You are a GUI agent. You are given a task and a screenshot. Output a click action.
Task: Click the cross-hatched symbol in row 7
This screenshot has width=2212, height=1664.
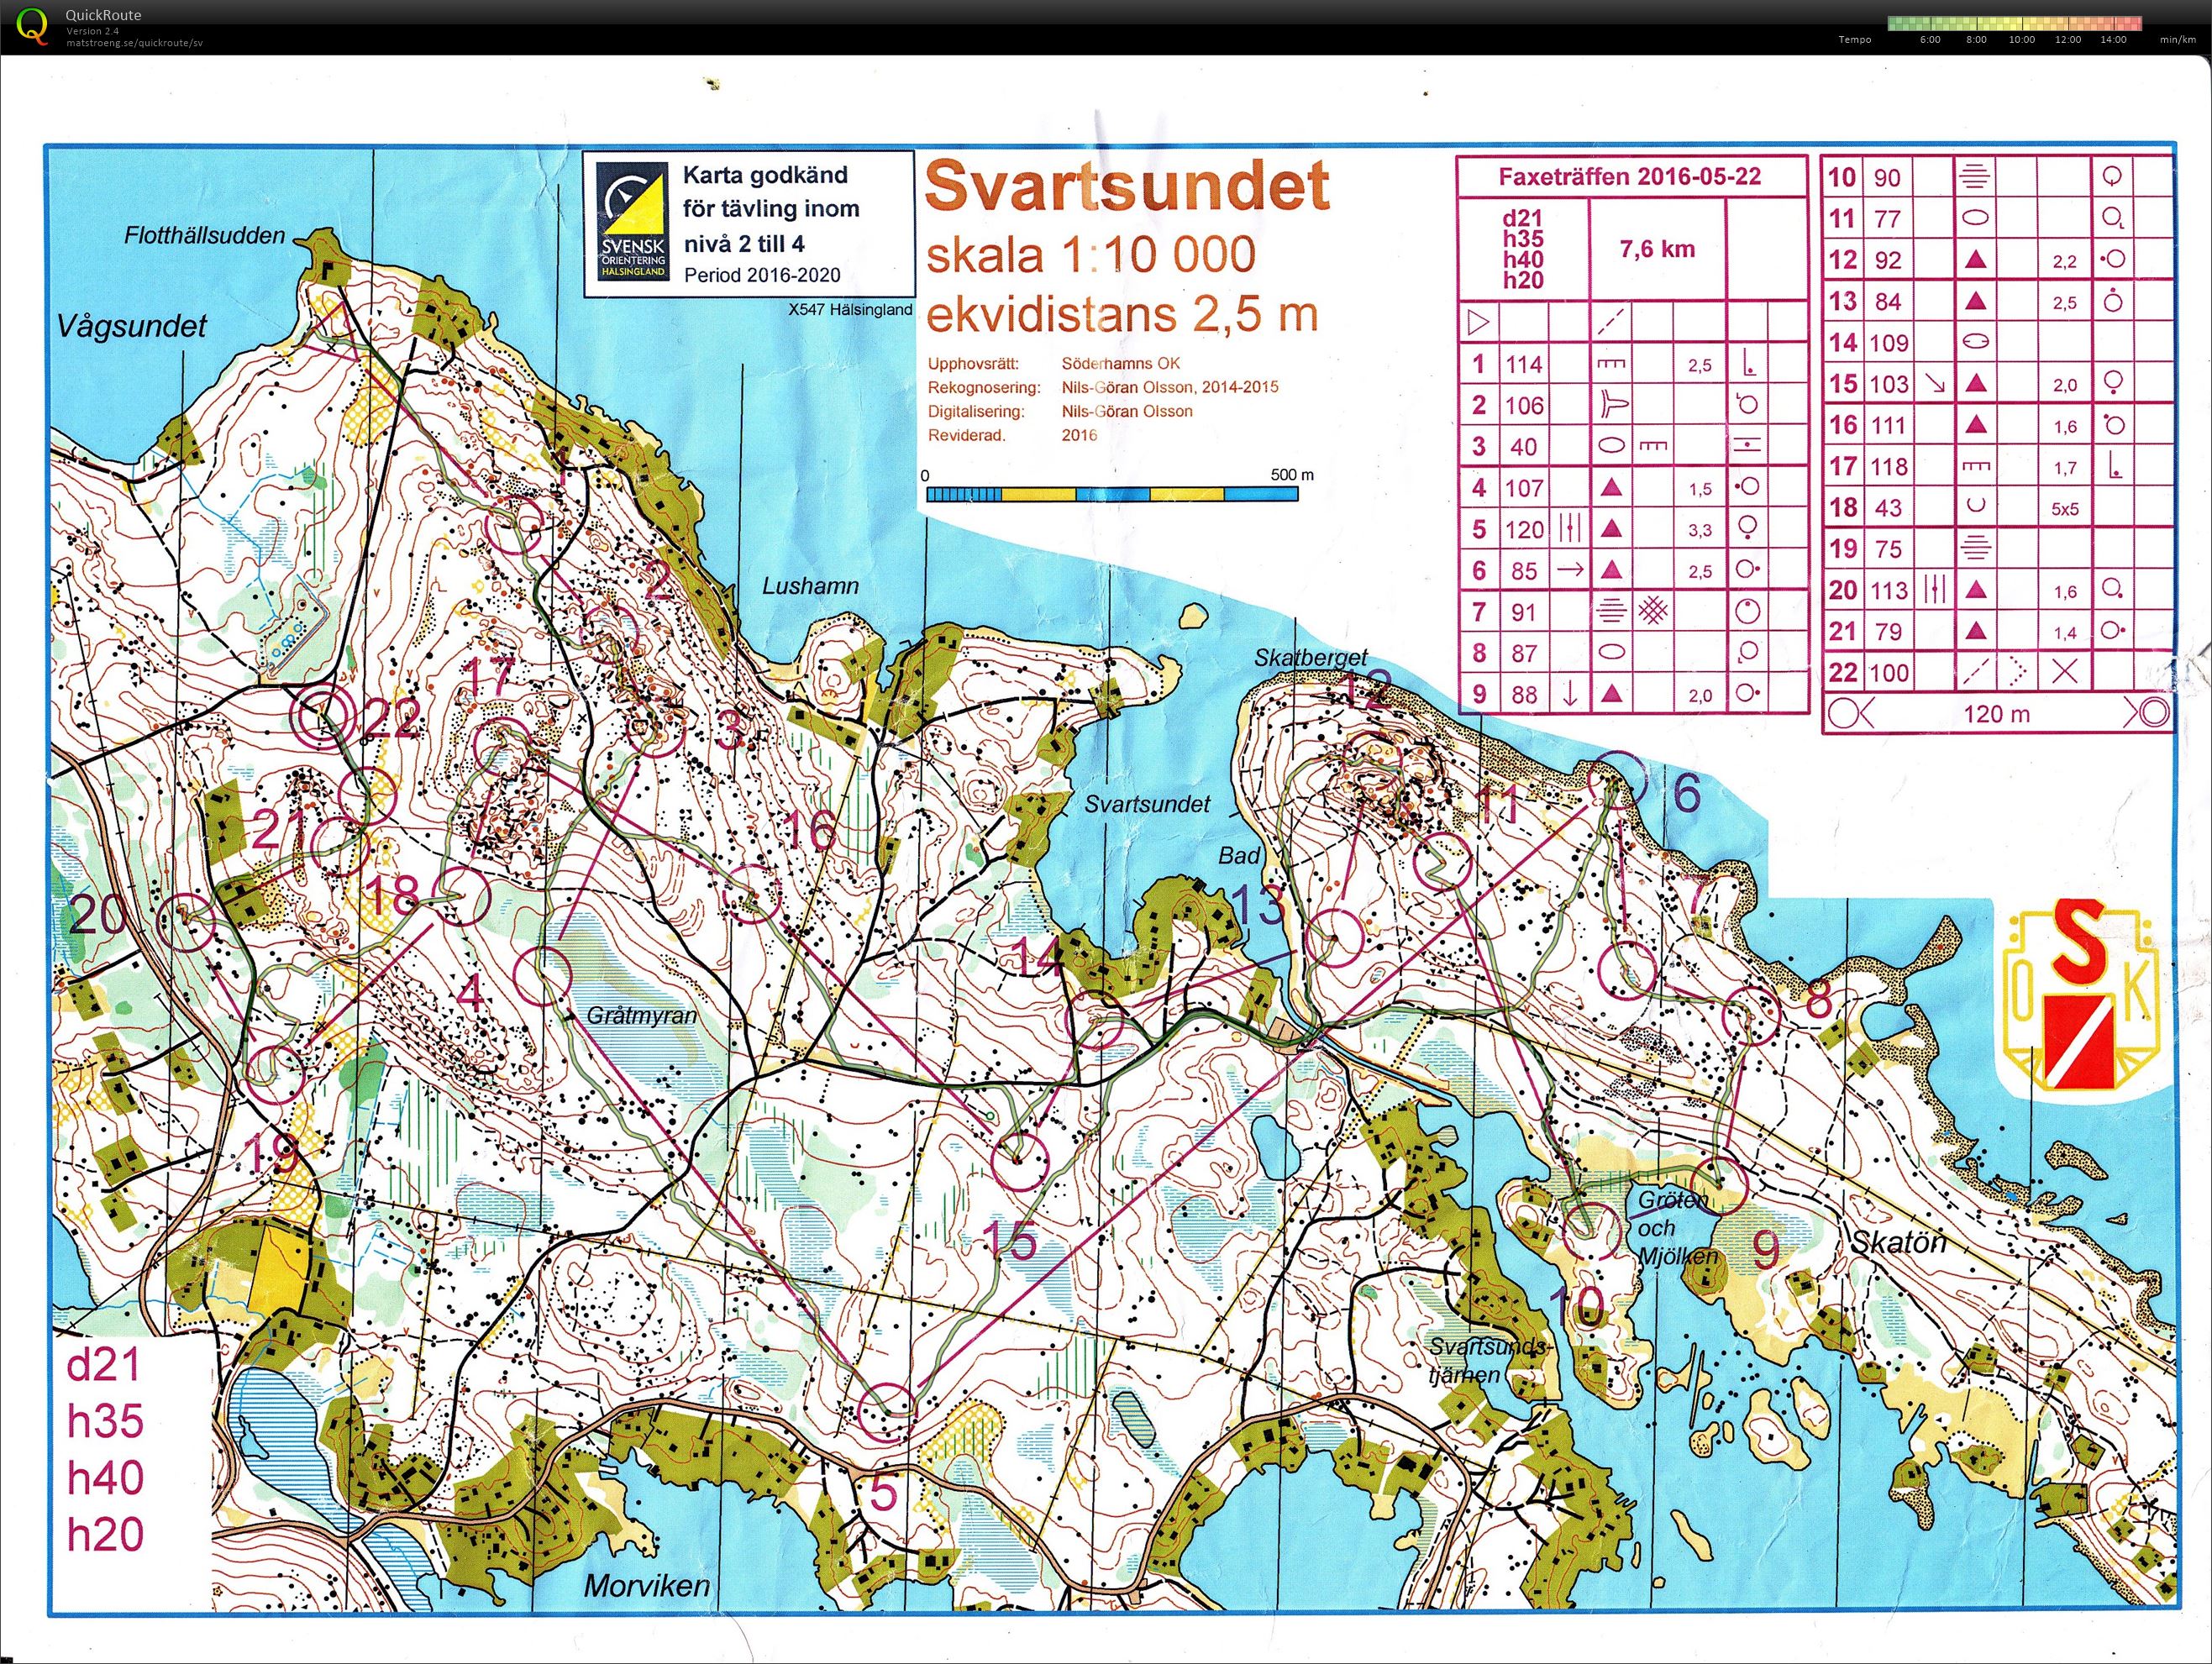pyautogui.click(x=1652, y=611)
